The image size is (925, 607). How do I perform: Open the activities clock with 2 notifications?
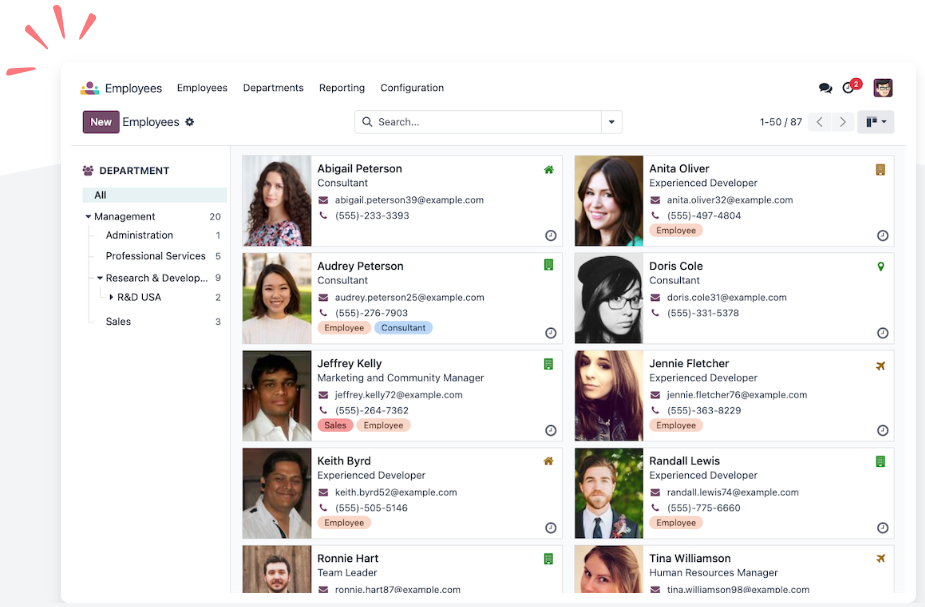point(849,88)
